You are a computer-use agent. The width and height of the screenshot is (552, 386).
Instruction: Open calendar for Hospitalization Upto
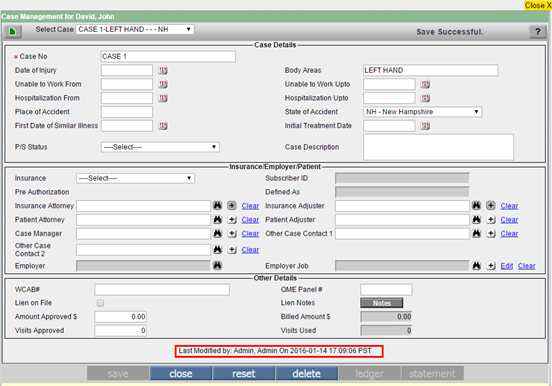coord(425,98)
